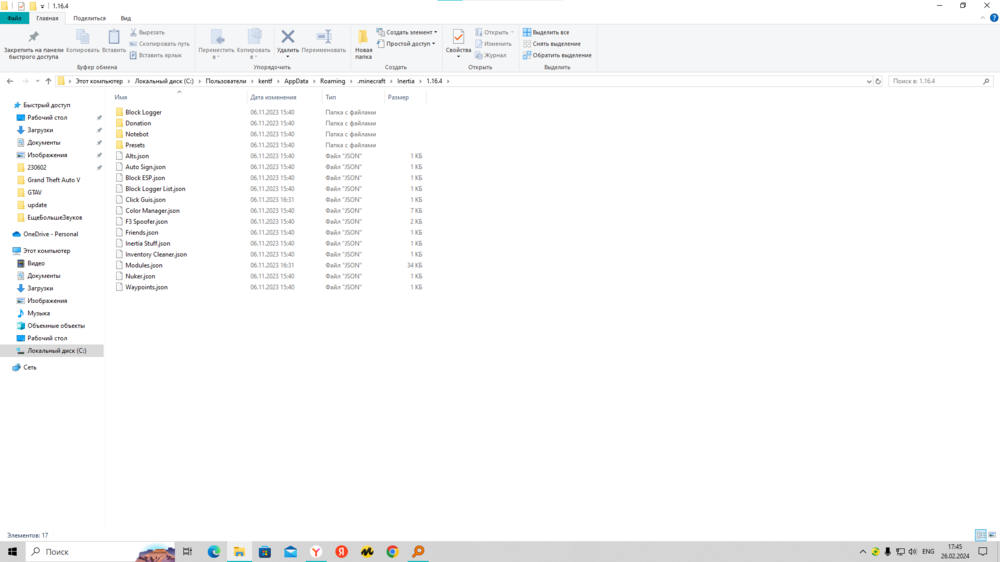Show hidden system tray icons
This screenshot has width=1000, height=562.
tap(863, 551)
